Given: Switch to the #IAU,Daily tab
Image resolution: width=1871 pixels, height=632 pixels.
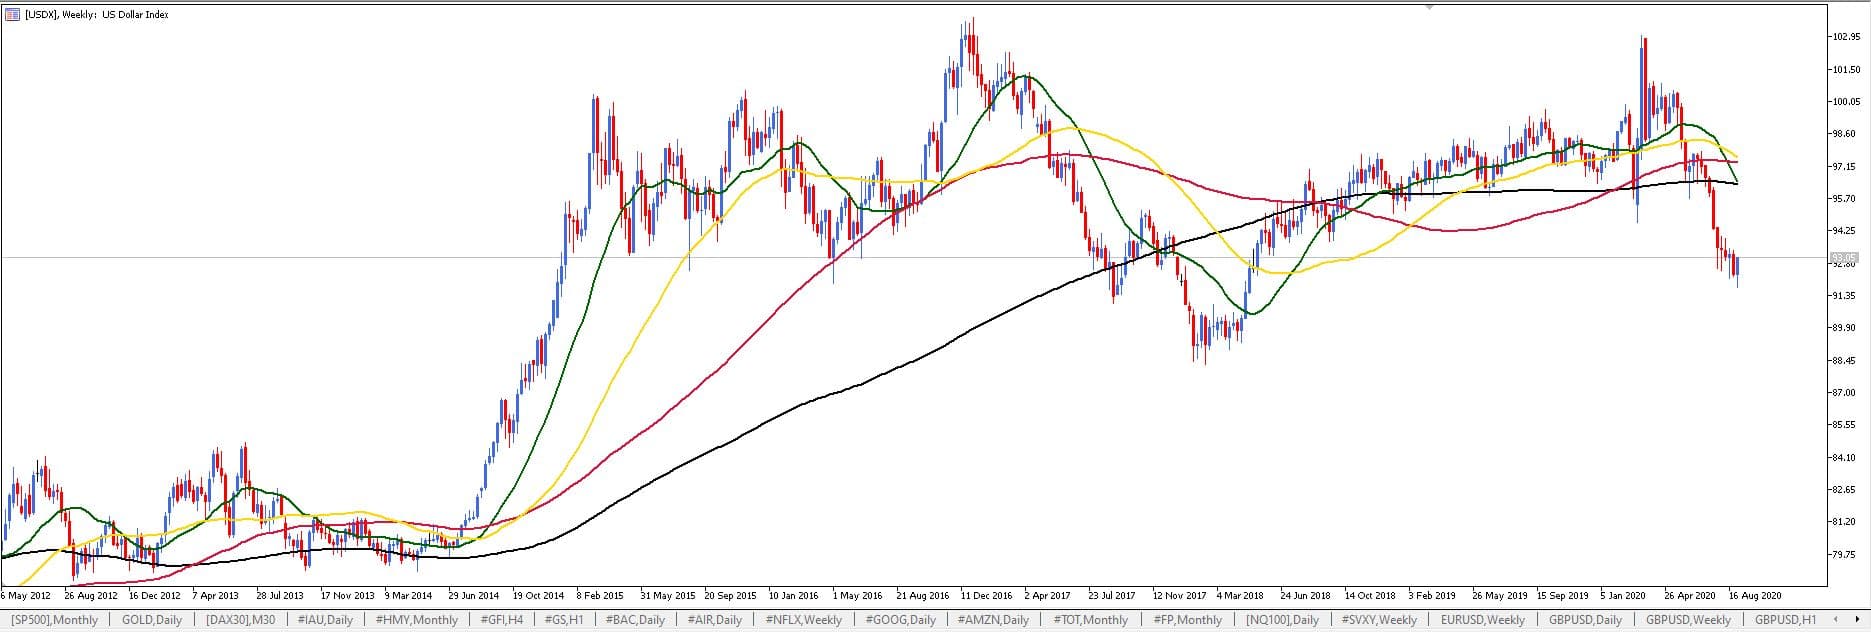Looking at the screenshot, I should tap(326, 620).
